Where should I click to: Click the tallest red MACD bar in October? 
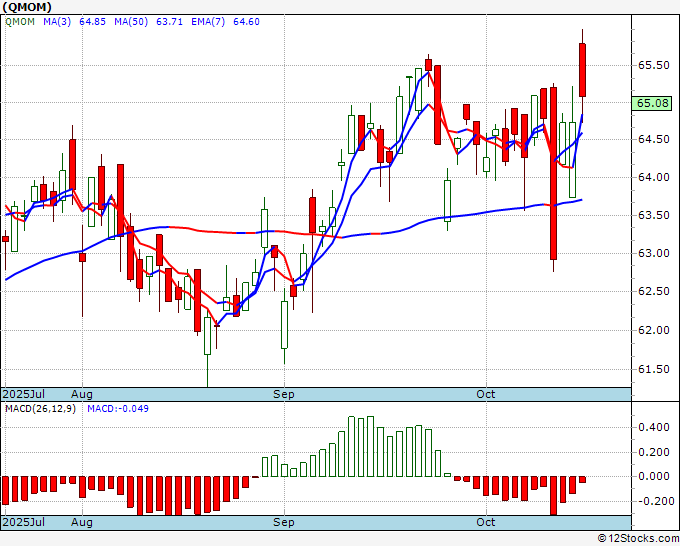point(553,496)
